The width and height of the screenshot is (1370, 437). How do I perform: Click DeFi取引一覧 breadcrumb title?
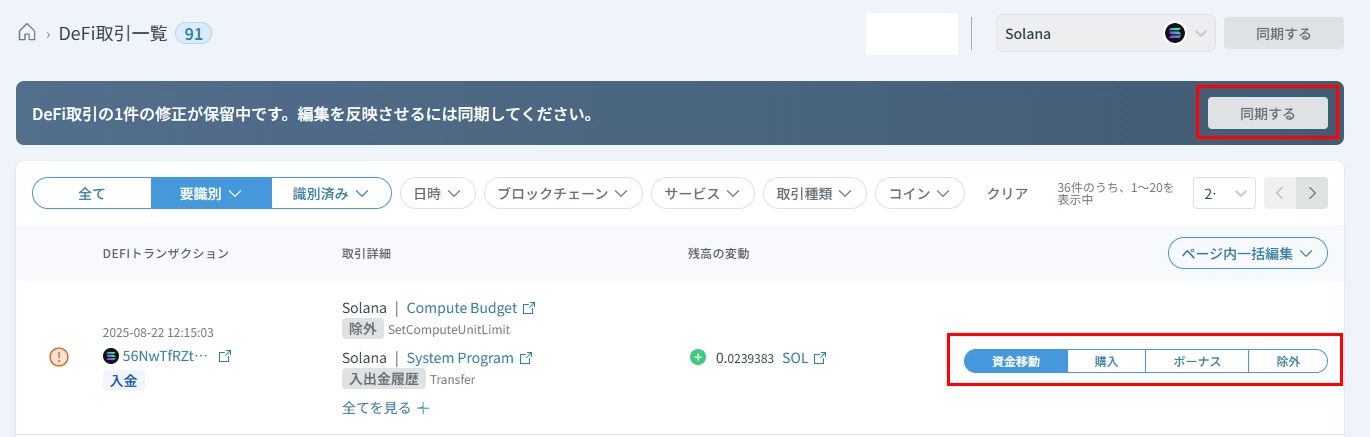(112, 34)
